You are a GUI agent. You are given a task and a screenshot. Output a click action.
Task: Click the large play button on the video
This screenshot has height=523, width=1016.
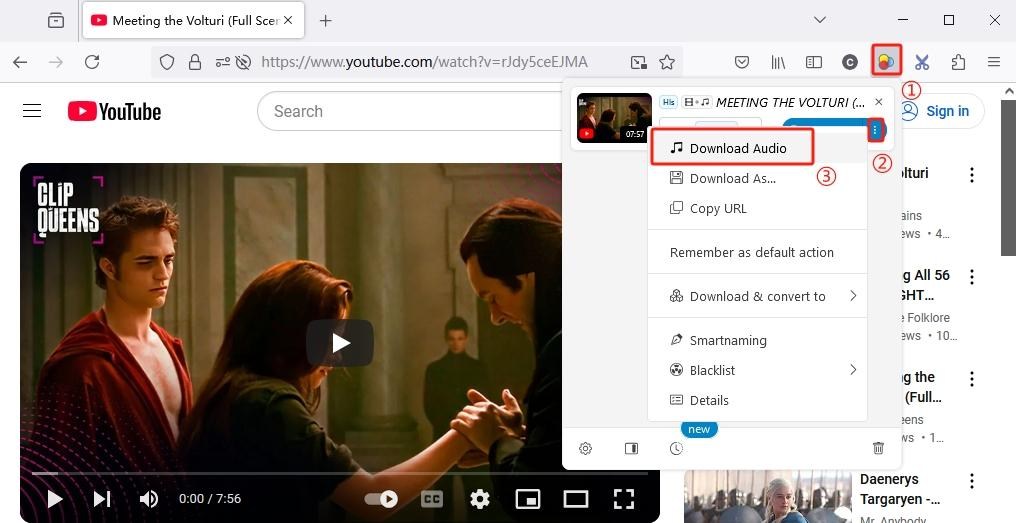click(x=340, y=343)
